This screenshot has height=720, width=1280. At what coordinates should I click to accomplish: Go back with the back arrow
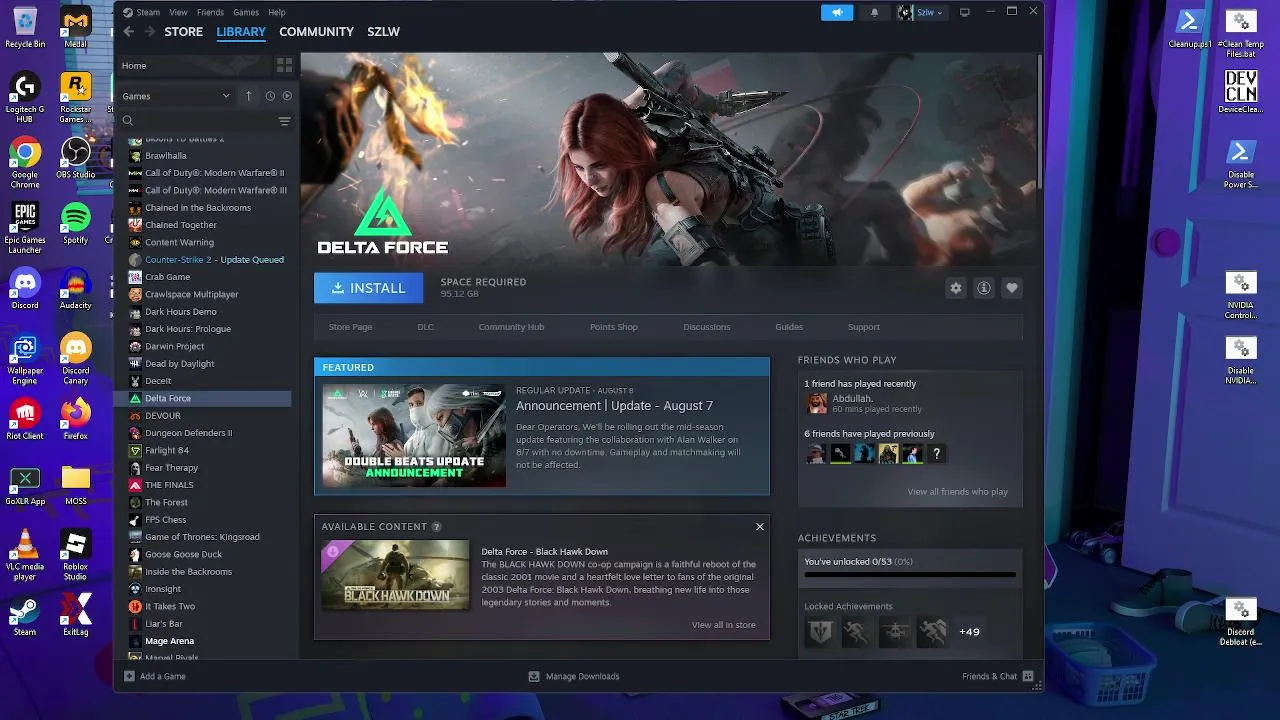pos(129,32)
